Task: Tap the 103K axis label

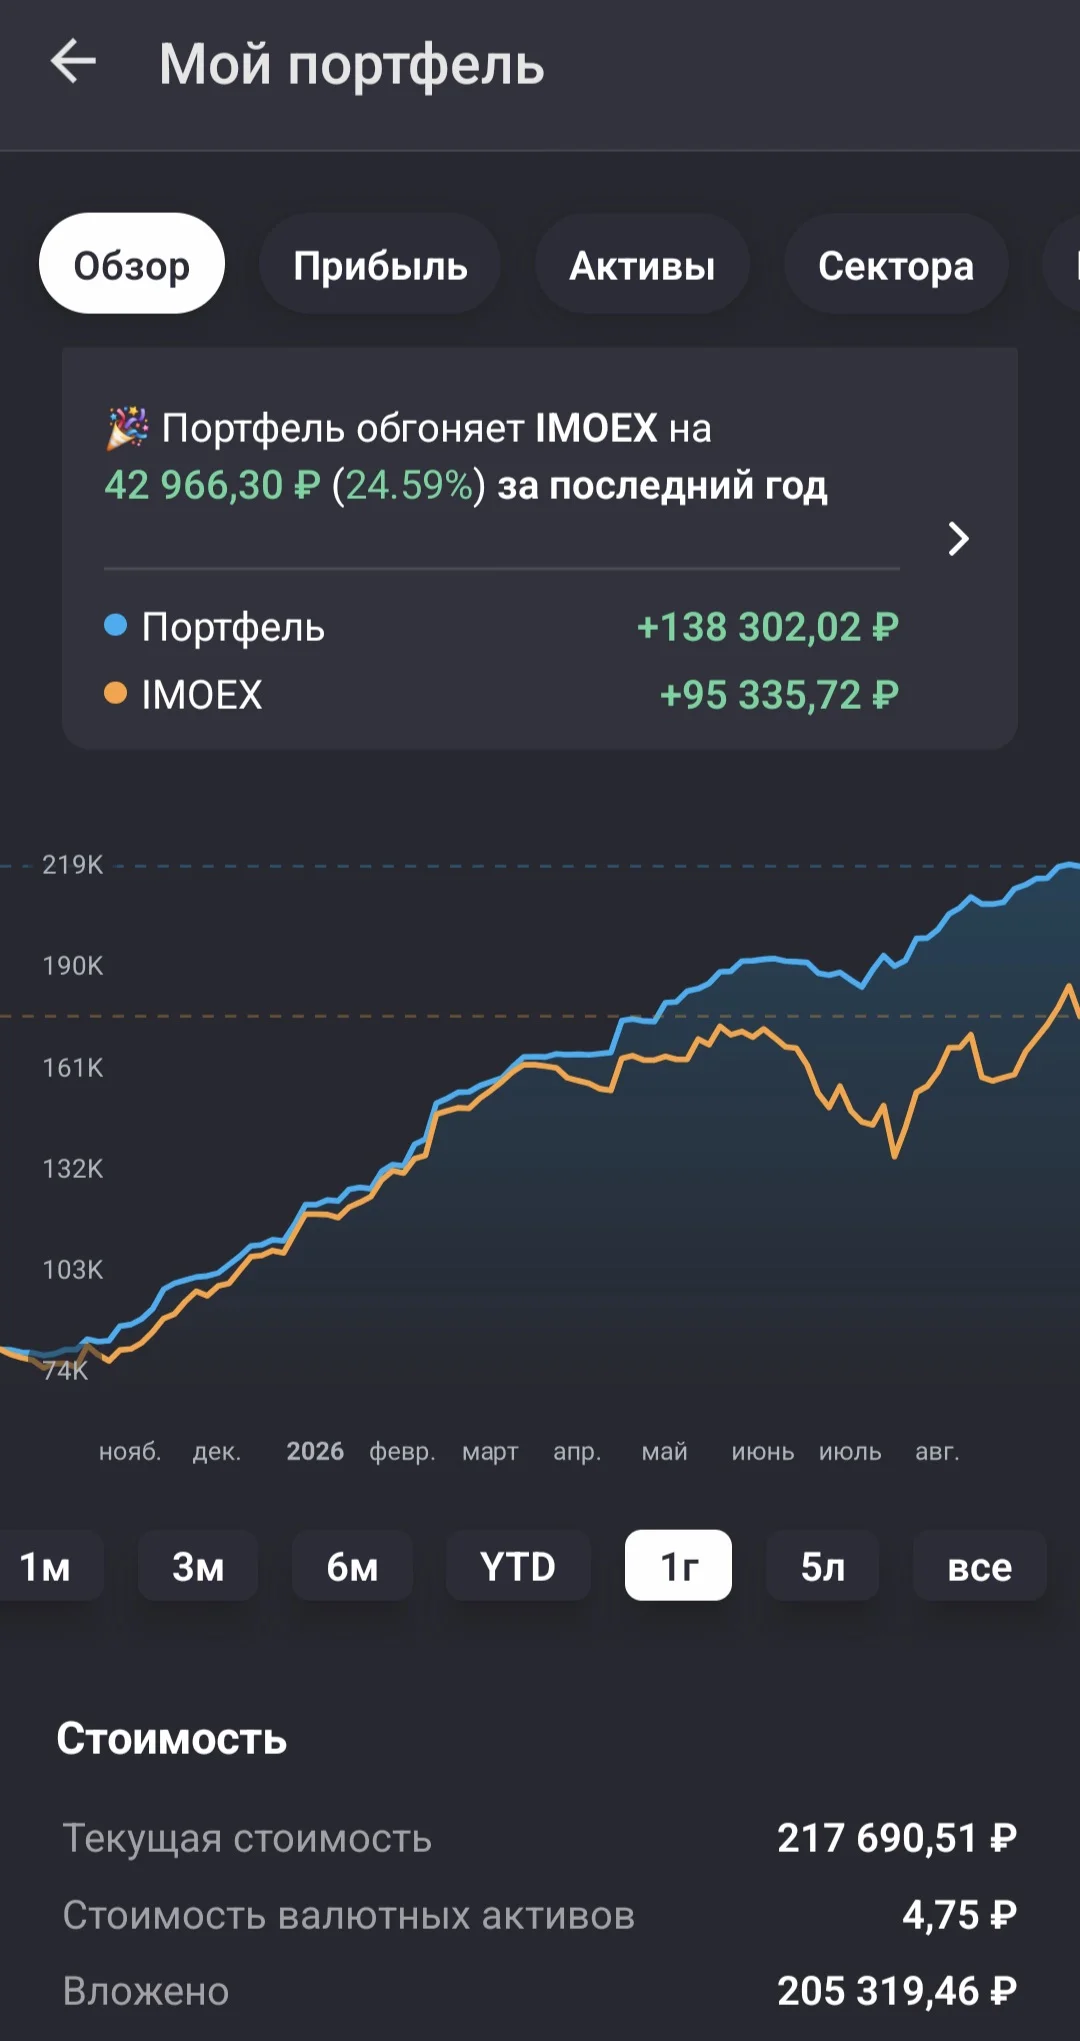Action: point(73,1270)
